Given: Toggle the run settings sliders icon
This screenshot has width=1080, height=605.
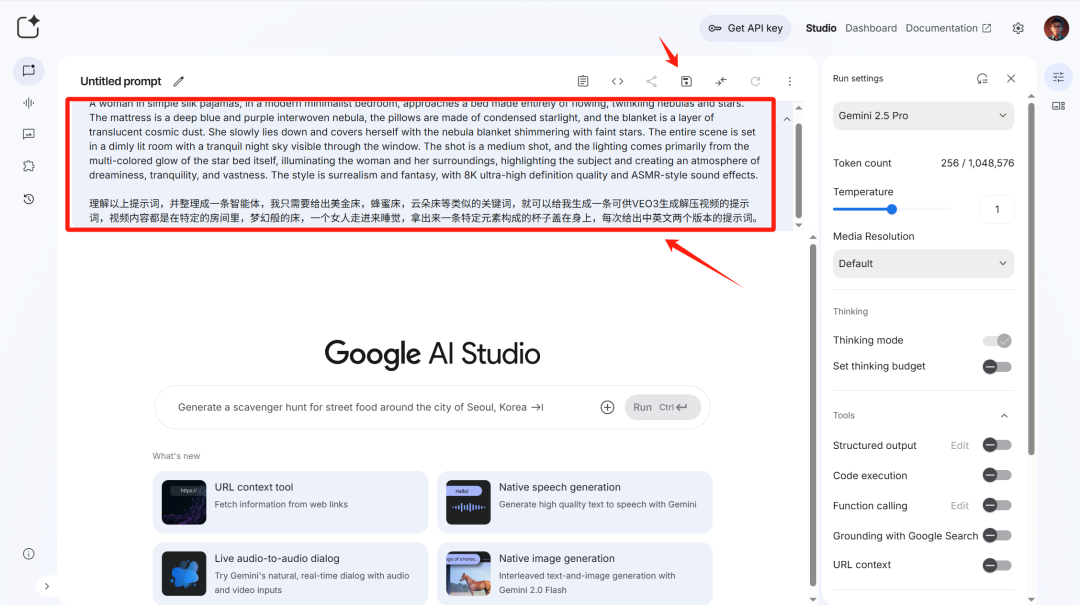Looking at the screenshot, I should [x=1059, y=76].
